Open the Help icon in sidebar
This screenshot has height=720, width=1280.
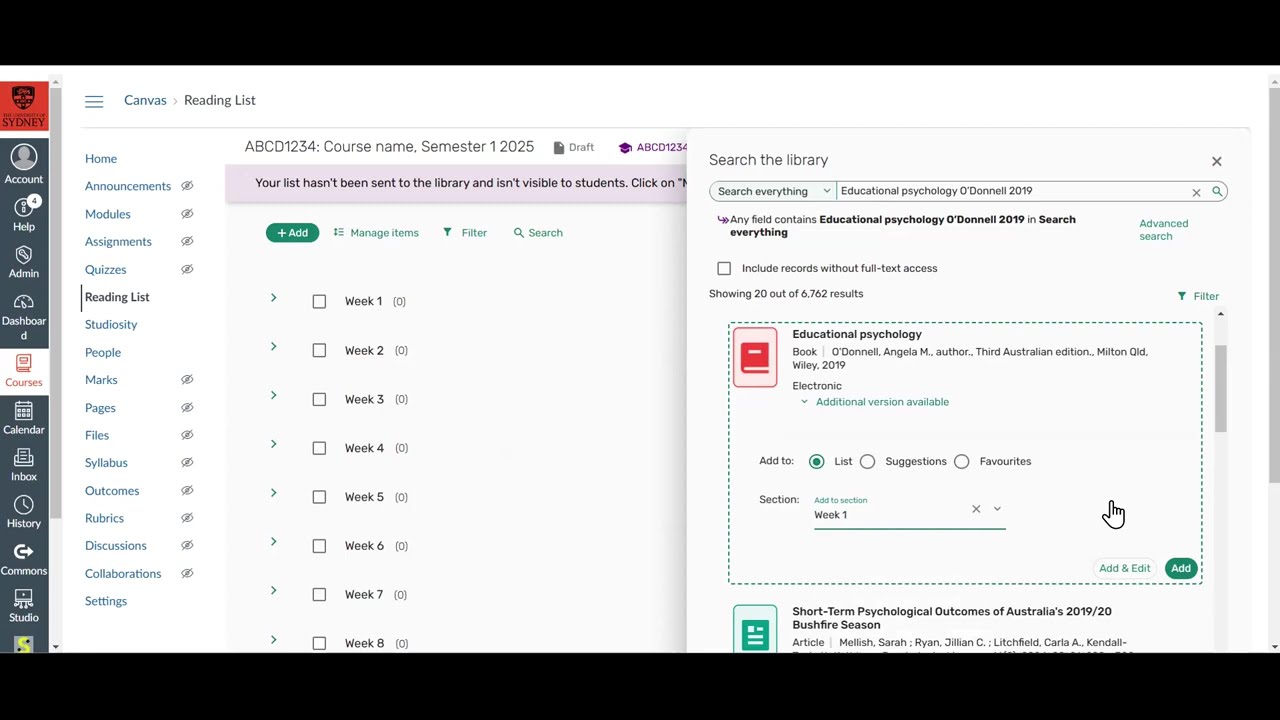point(24,213)
